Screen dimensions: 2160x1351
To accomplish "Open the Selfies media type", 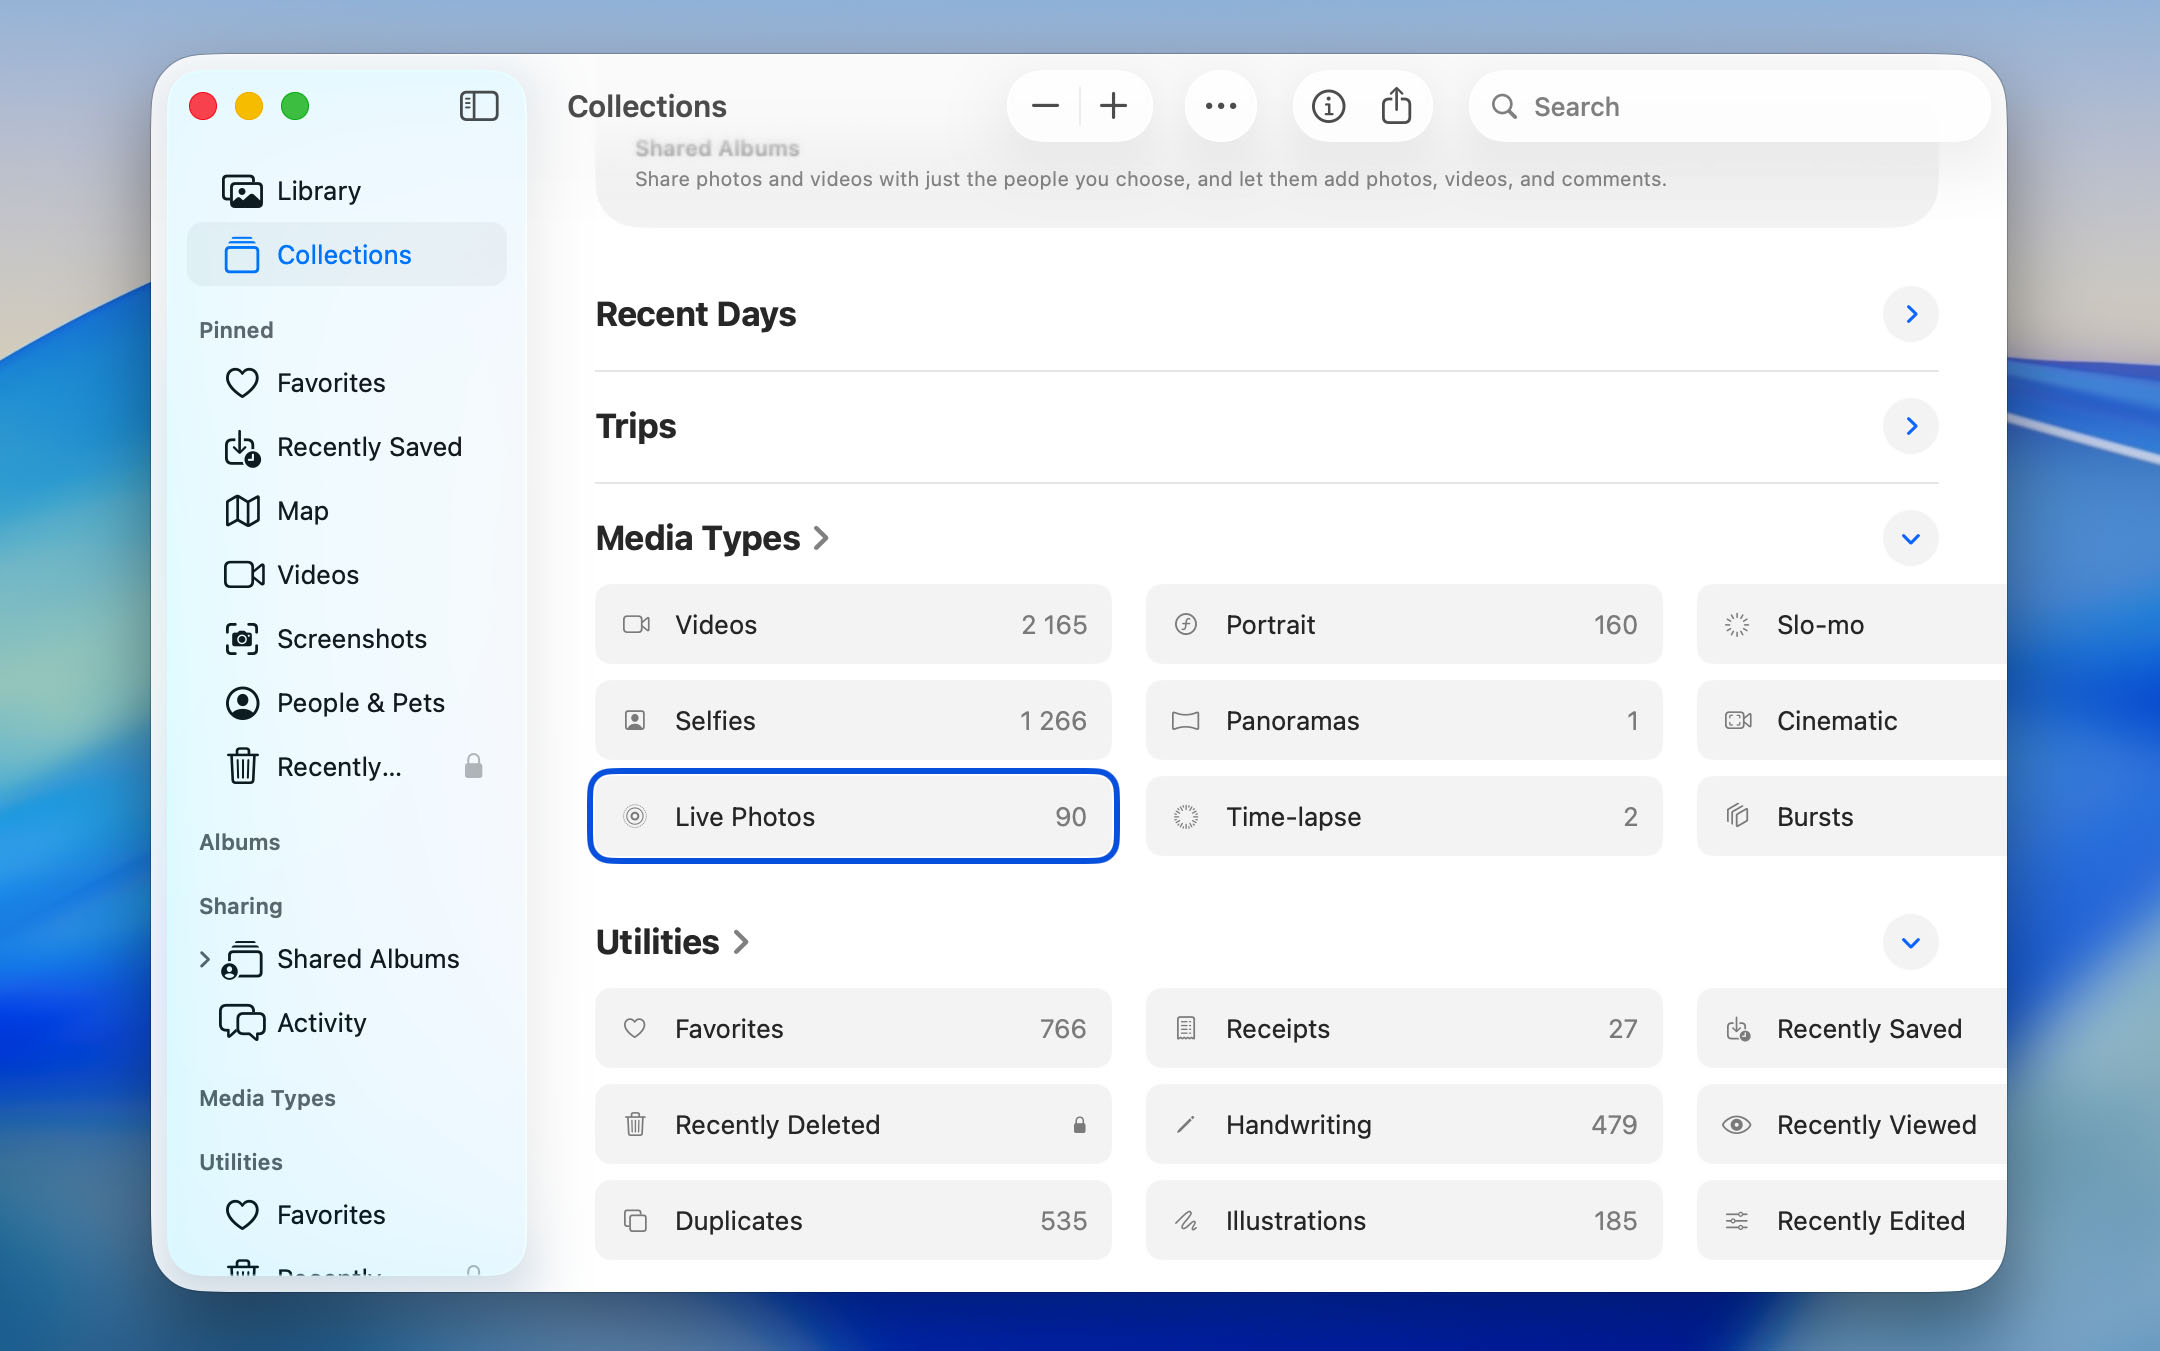I will click(x=853, y=720).
